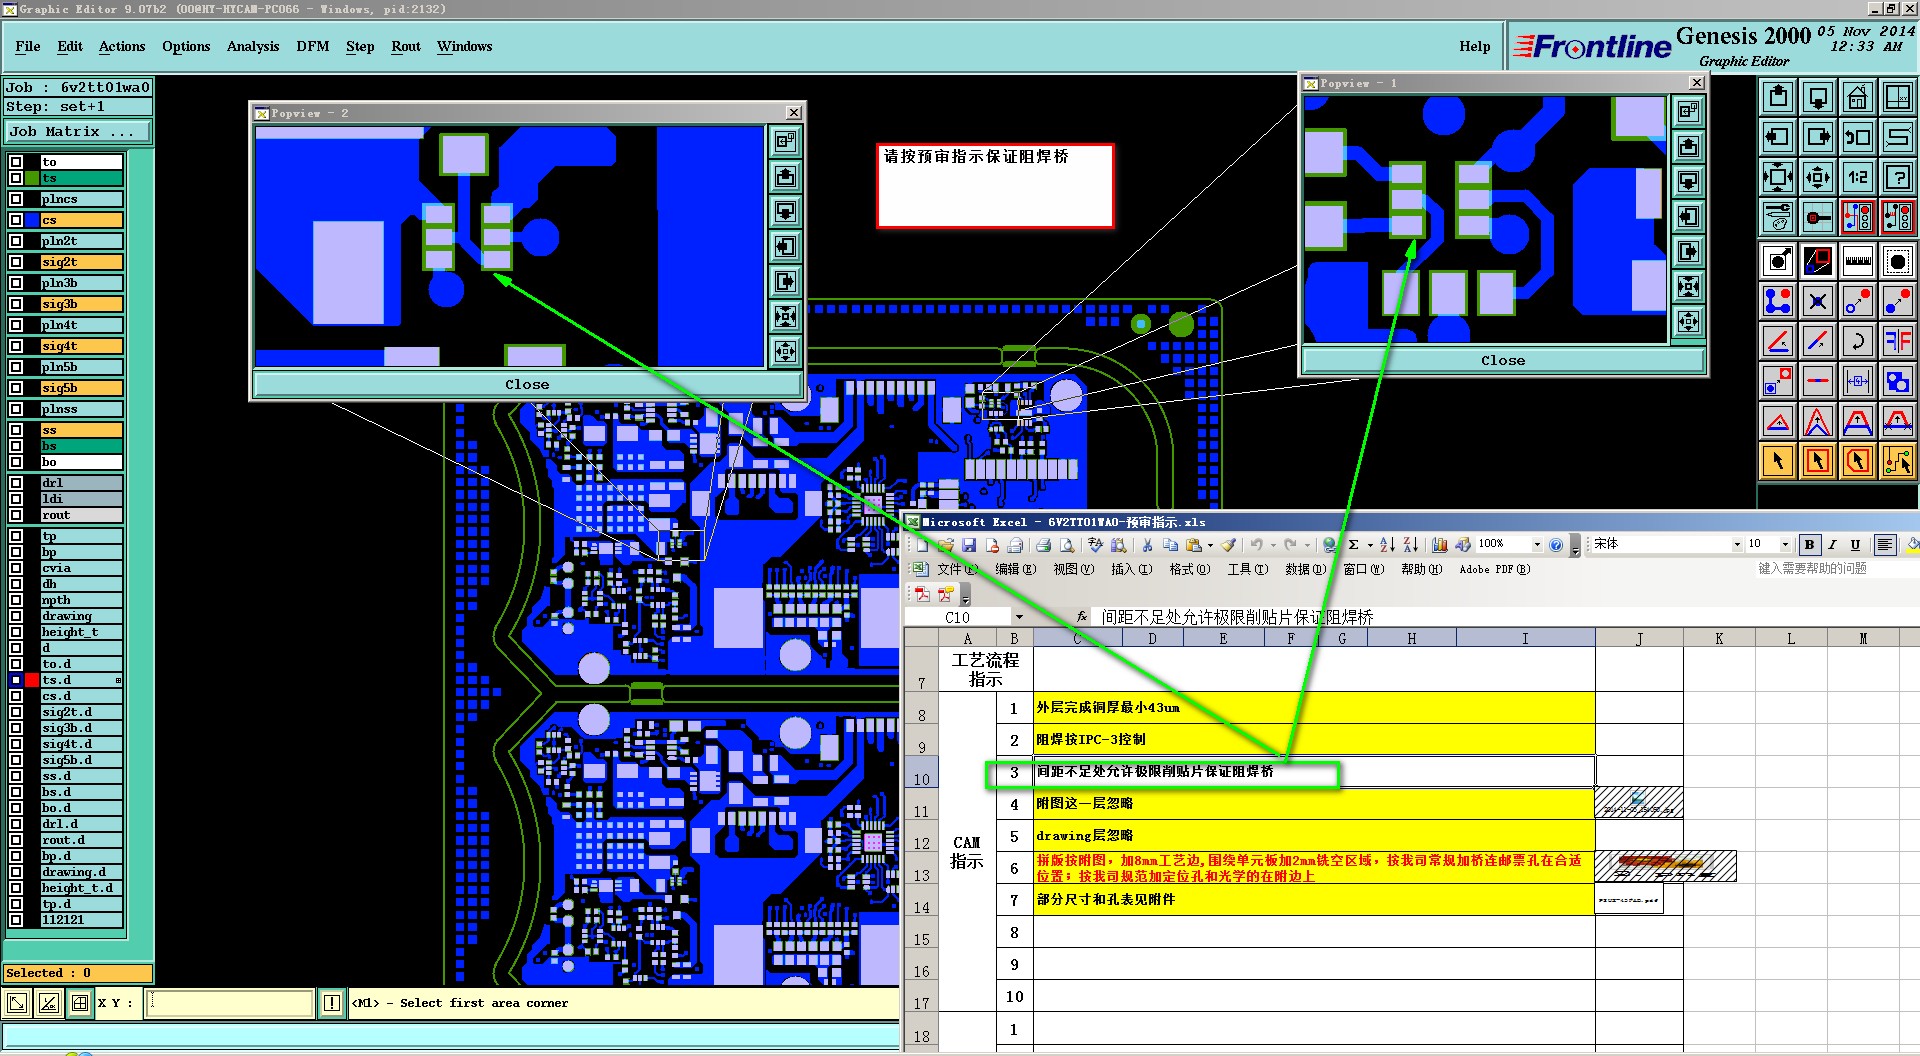1920x1056 pixels.
Task: Toggle the checkbox for layer plncs
Action: [16, 199]
